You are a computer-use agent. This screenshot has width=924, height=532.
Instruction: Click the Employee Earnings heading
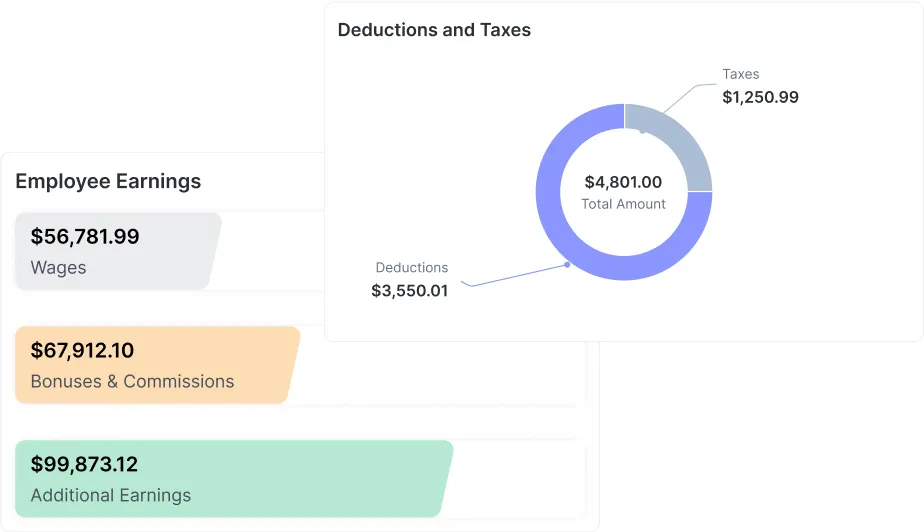pos(108,181)
